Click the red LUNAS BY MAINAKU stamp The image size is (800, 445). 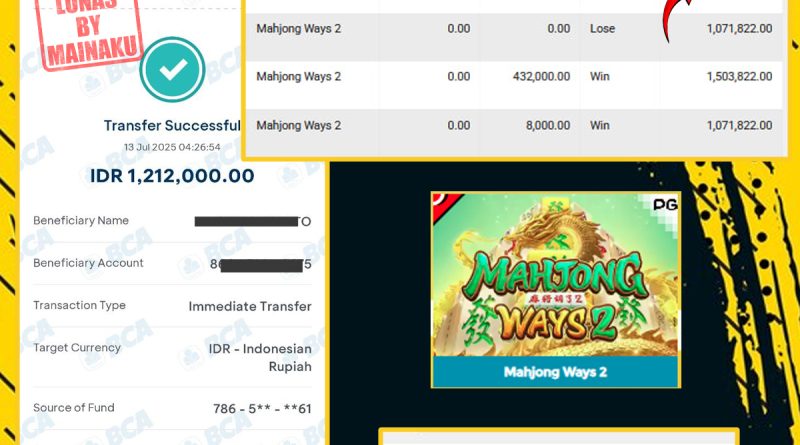89,34
